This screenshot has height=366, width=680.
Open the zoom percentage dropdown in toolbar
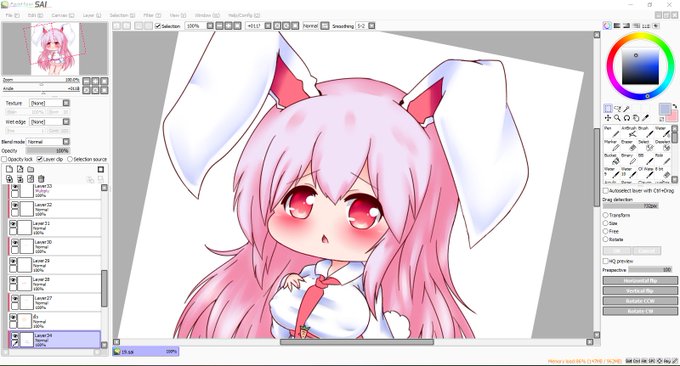(210, 26)
